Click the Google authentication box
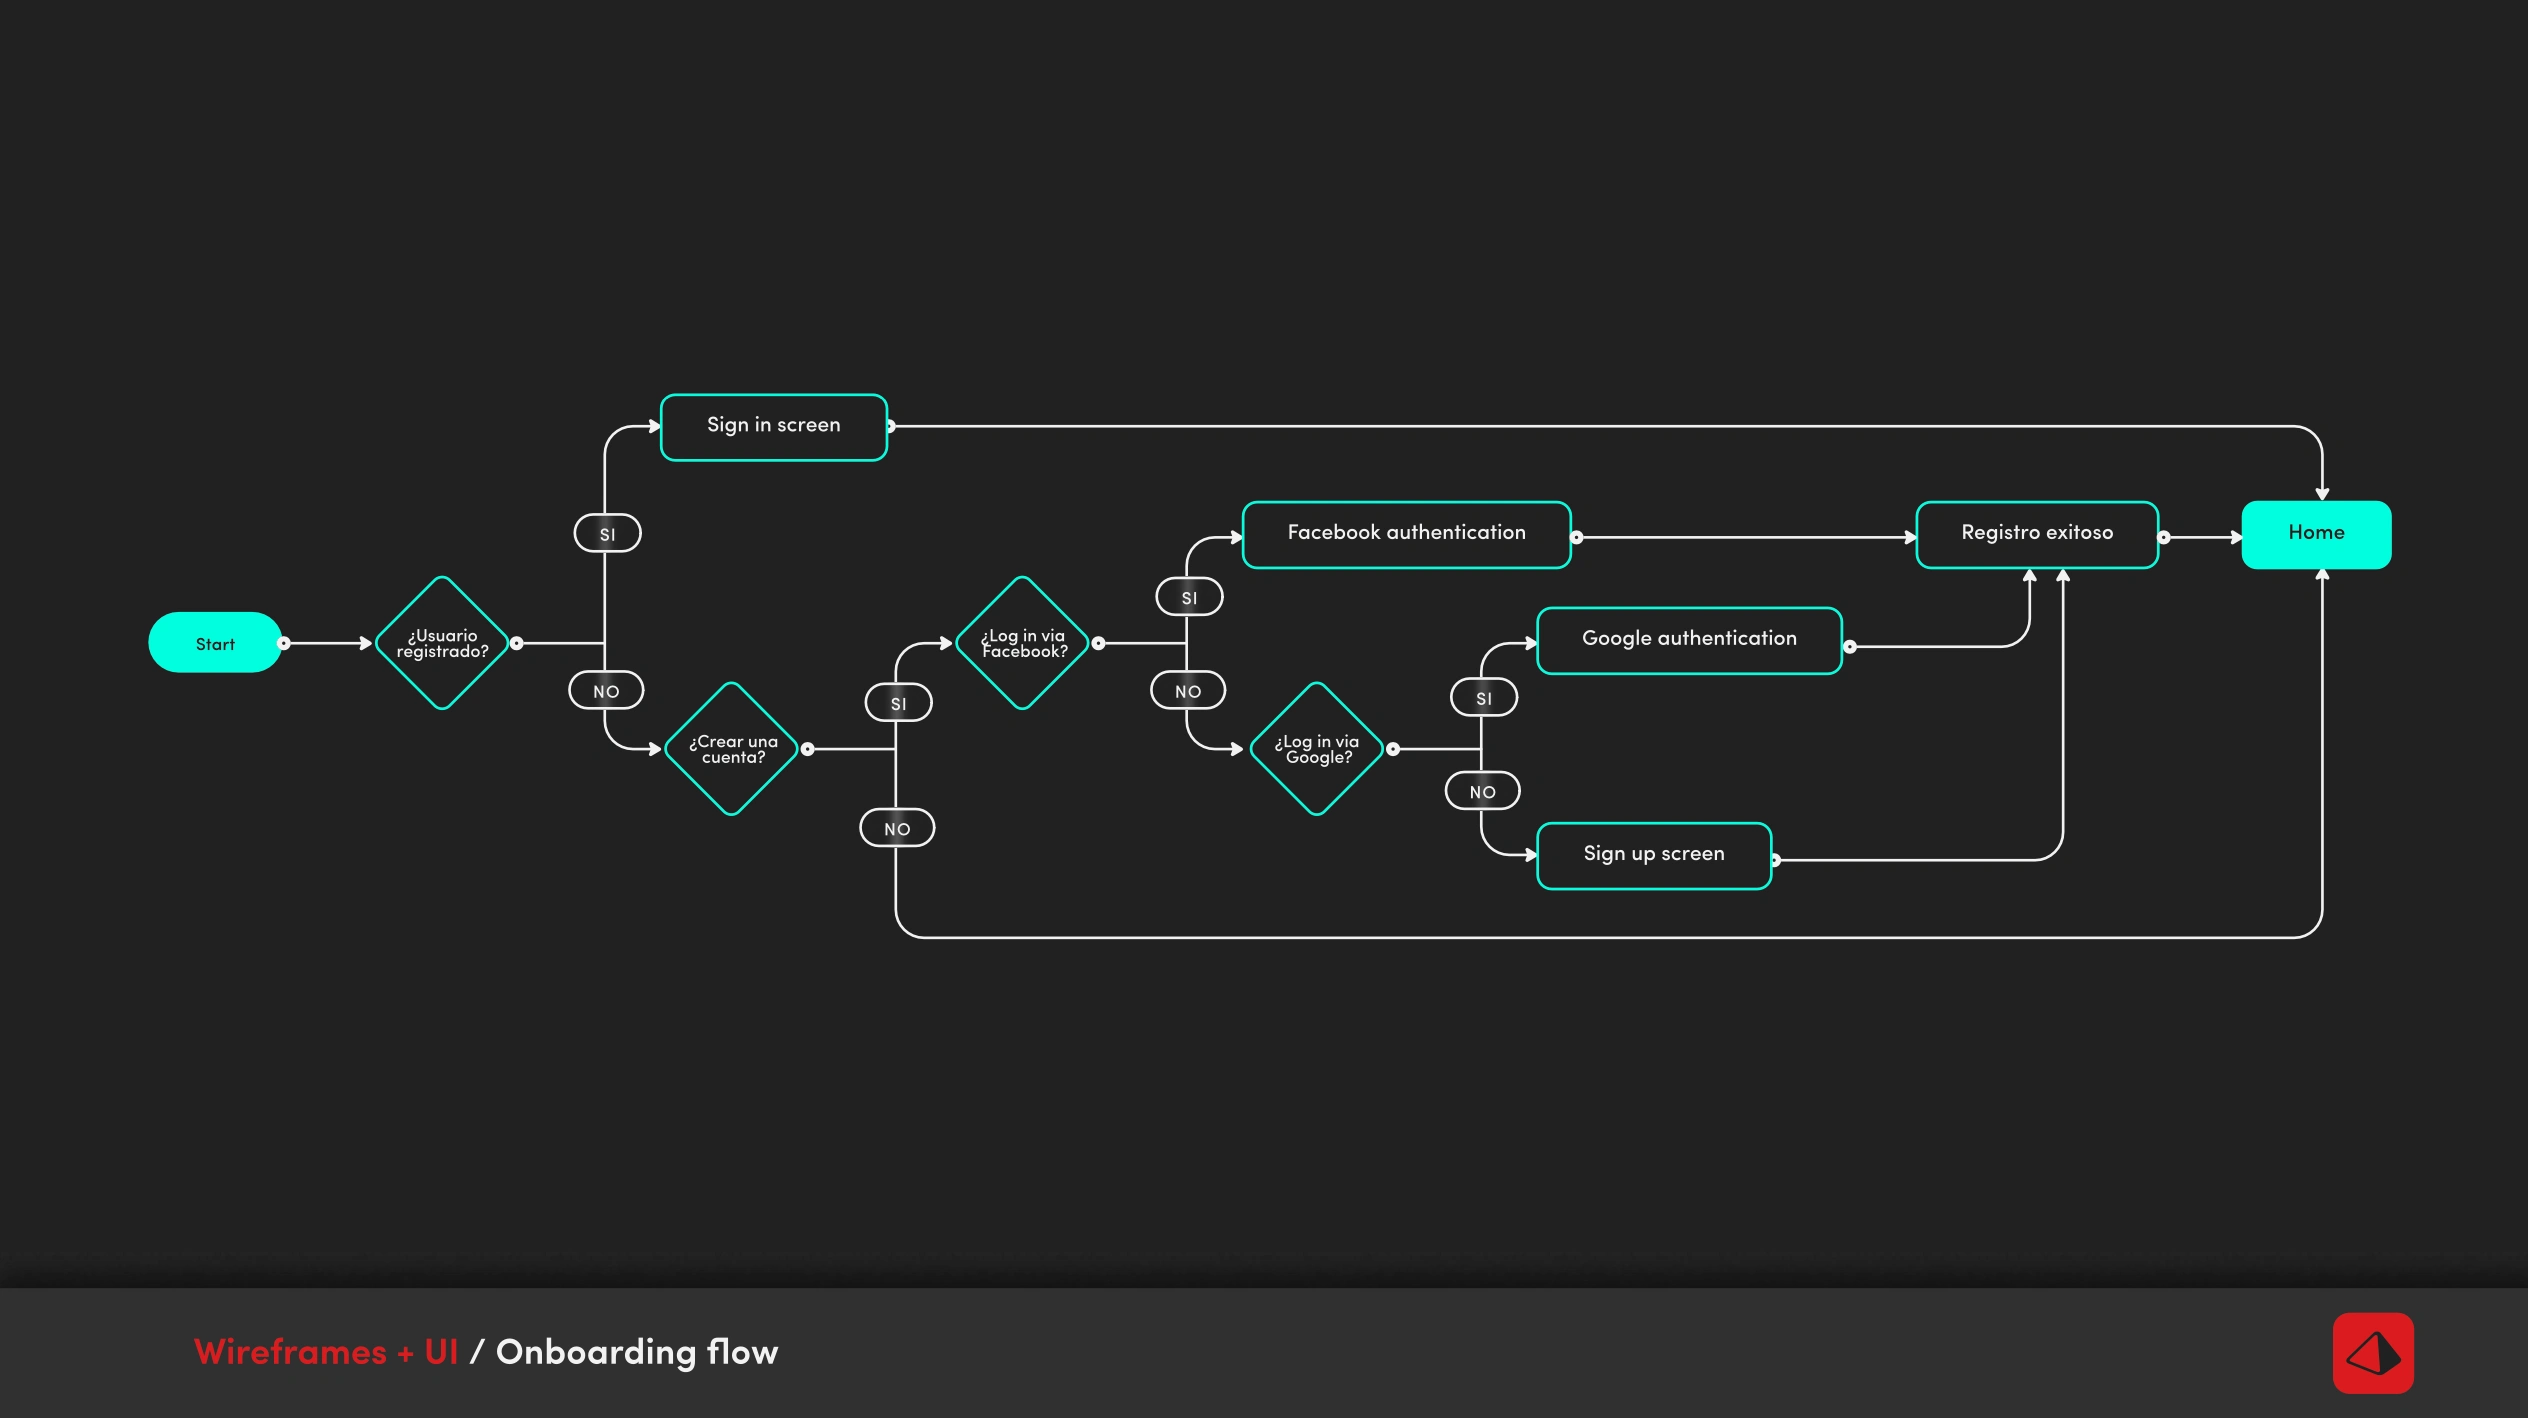Screen dimensions: 2528x1418 pos(1688,640)
